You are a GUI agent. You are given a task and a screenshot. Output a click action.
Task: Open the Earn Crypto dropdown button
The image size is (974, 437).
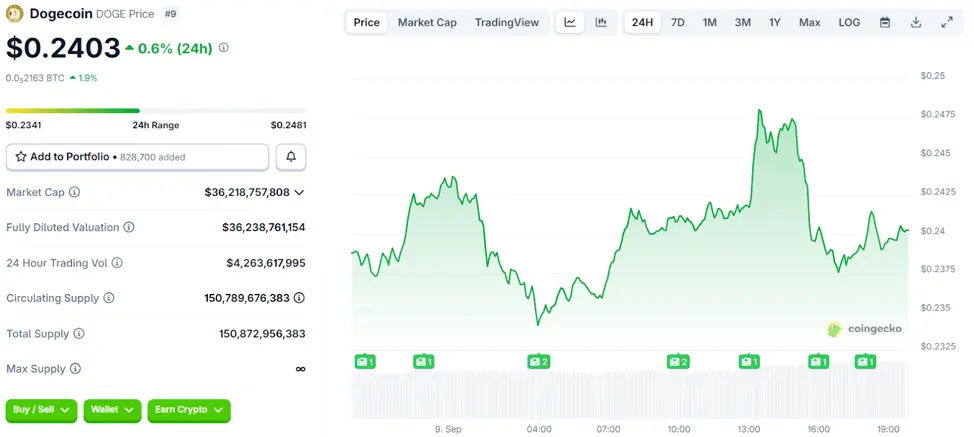189,410
